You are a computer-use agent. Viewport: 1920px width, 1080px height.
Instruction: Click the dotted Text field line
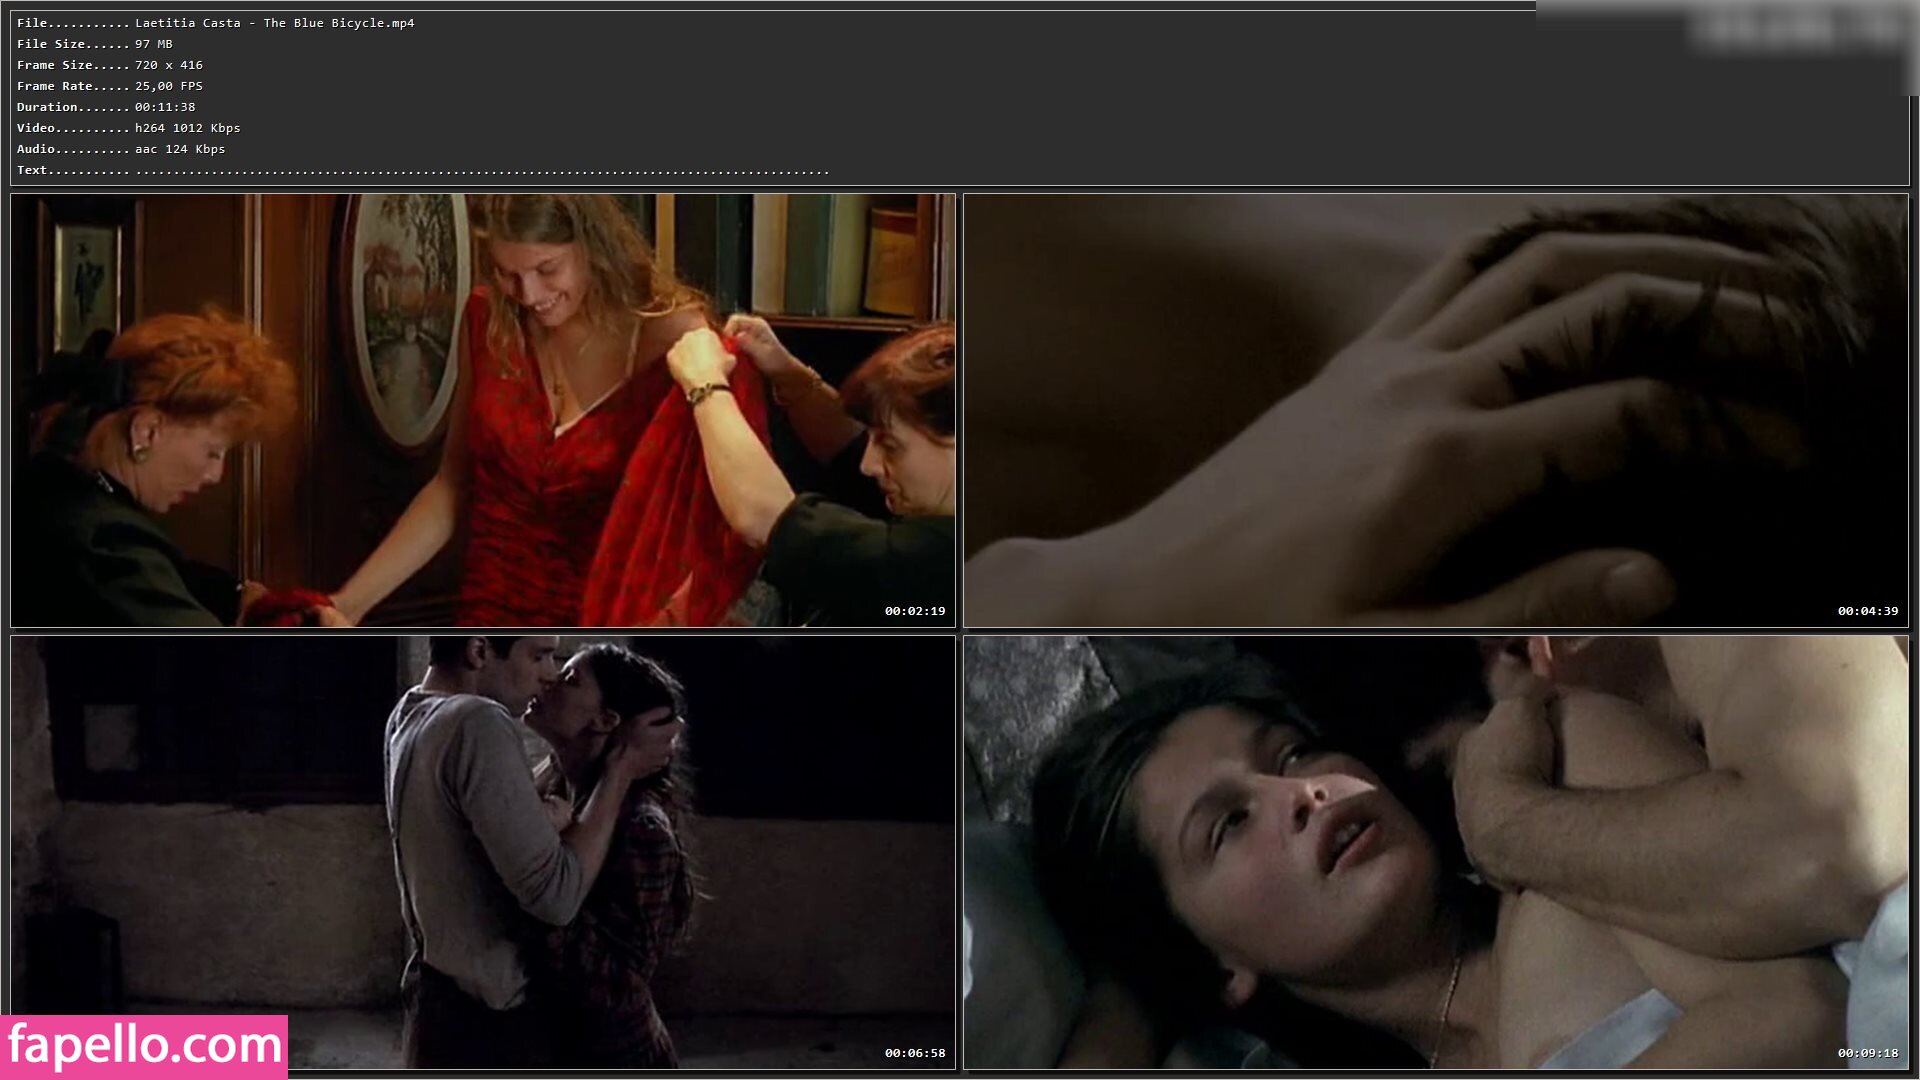coord(423,171)
